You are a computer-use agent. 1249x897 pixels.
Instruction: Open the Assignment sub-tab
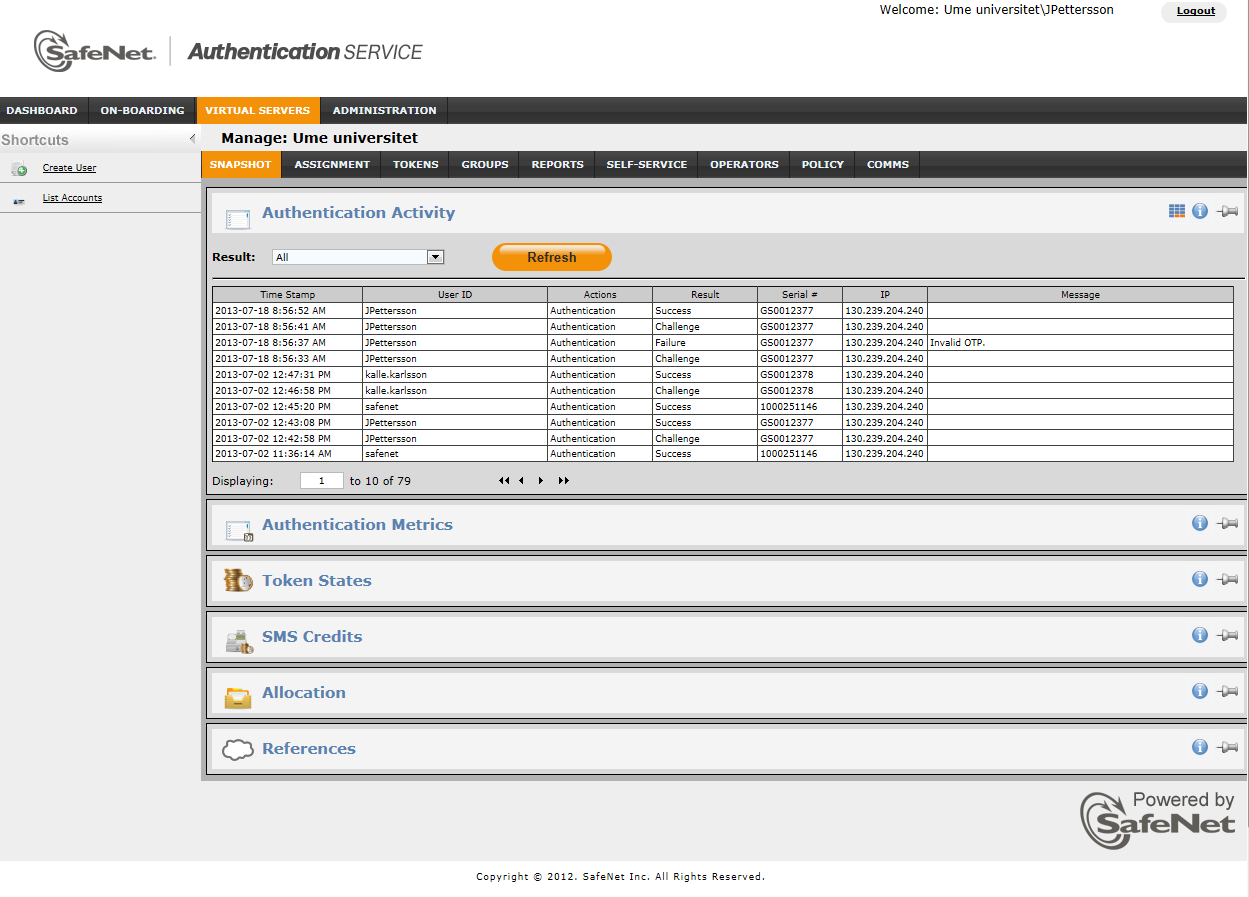tap(332, 164)
